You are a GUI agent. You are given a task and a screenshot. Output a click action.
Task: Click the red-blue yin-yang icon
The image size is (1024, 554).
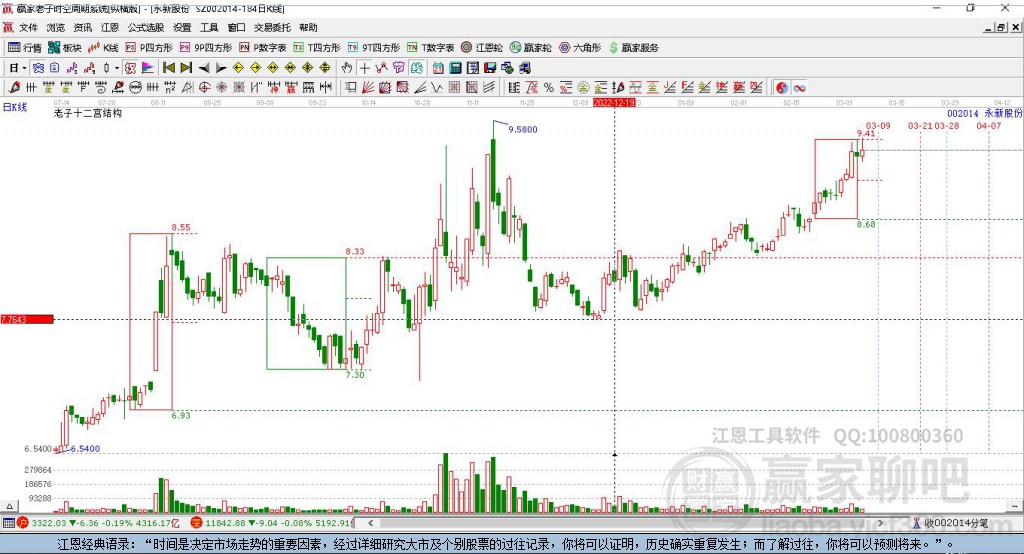(782, 88)
